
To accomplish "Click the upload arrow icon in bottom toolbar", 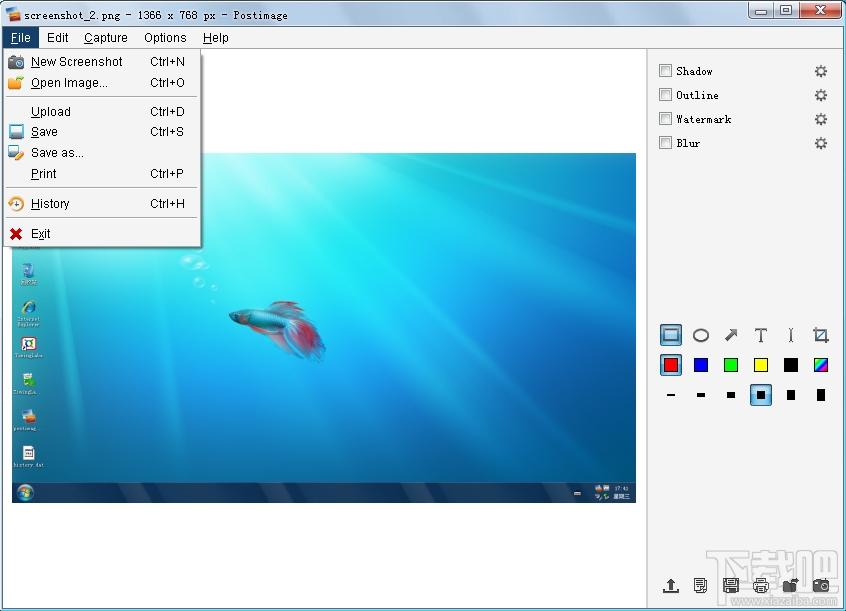I will pyautogui.click(x=671, y=585).
